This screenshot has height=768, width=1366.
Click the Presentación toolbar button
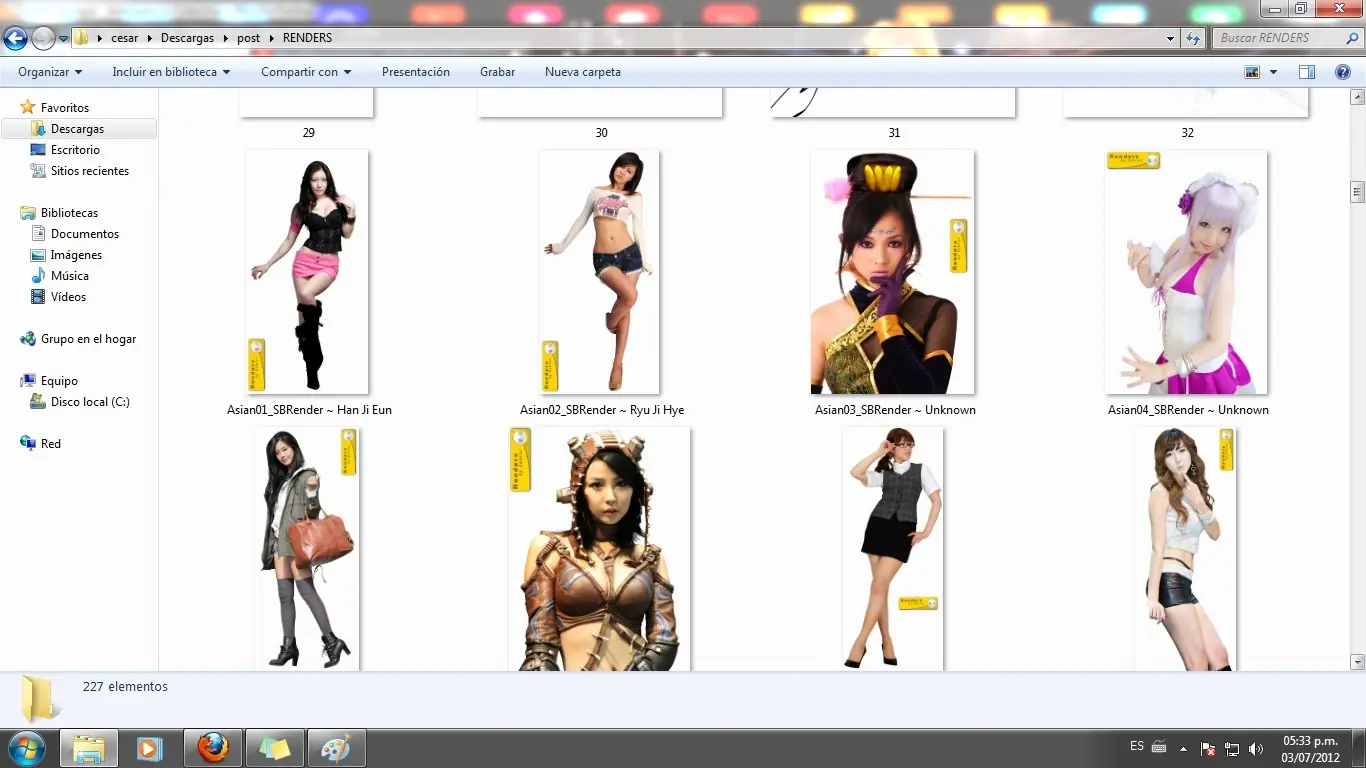coord(415,72)
